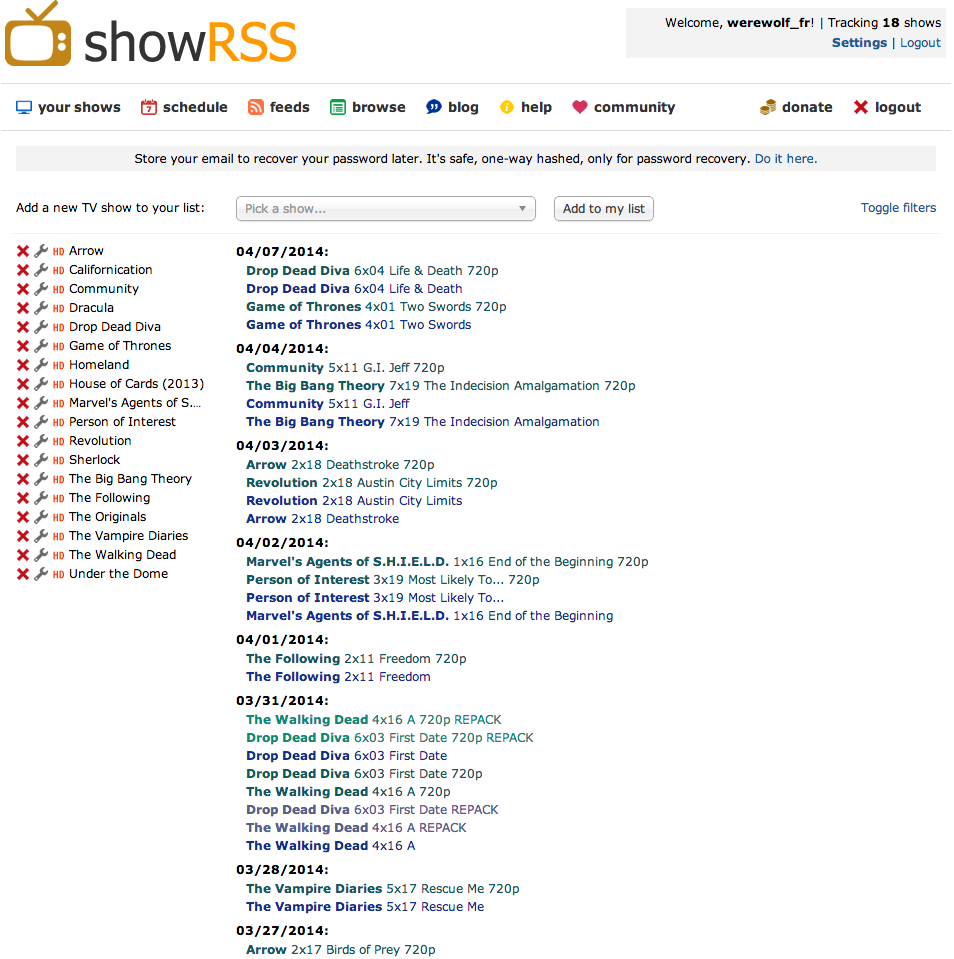Viewport: 954px width, 959px height.
Task: Open Big Bang Theory 7x19 non-720p link
Action: [x=423, y=422]
